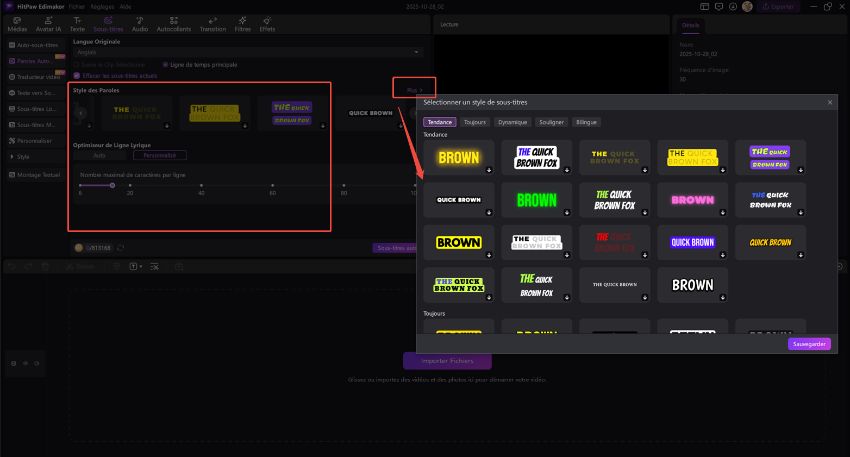The height and width of the screenshot is (457, 850).
Task: Open the Audio panel icon
Action: pos(139,23)
